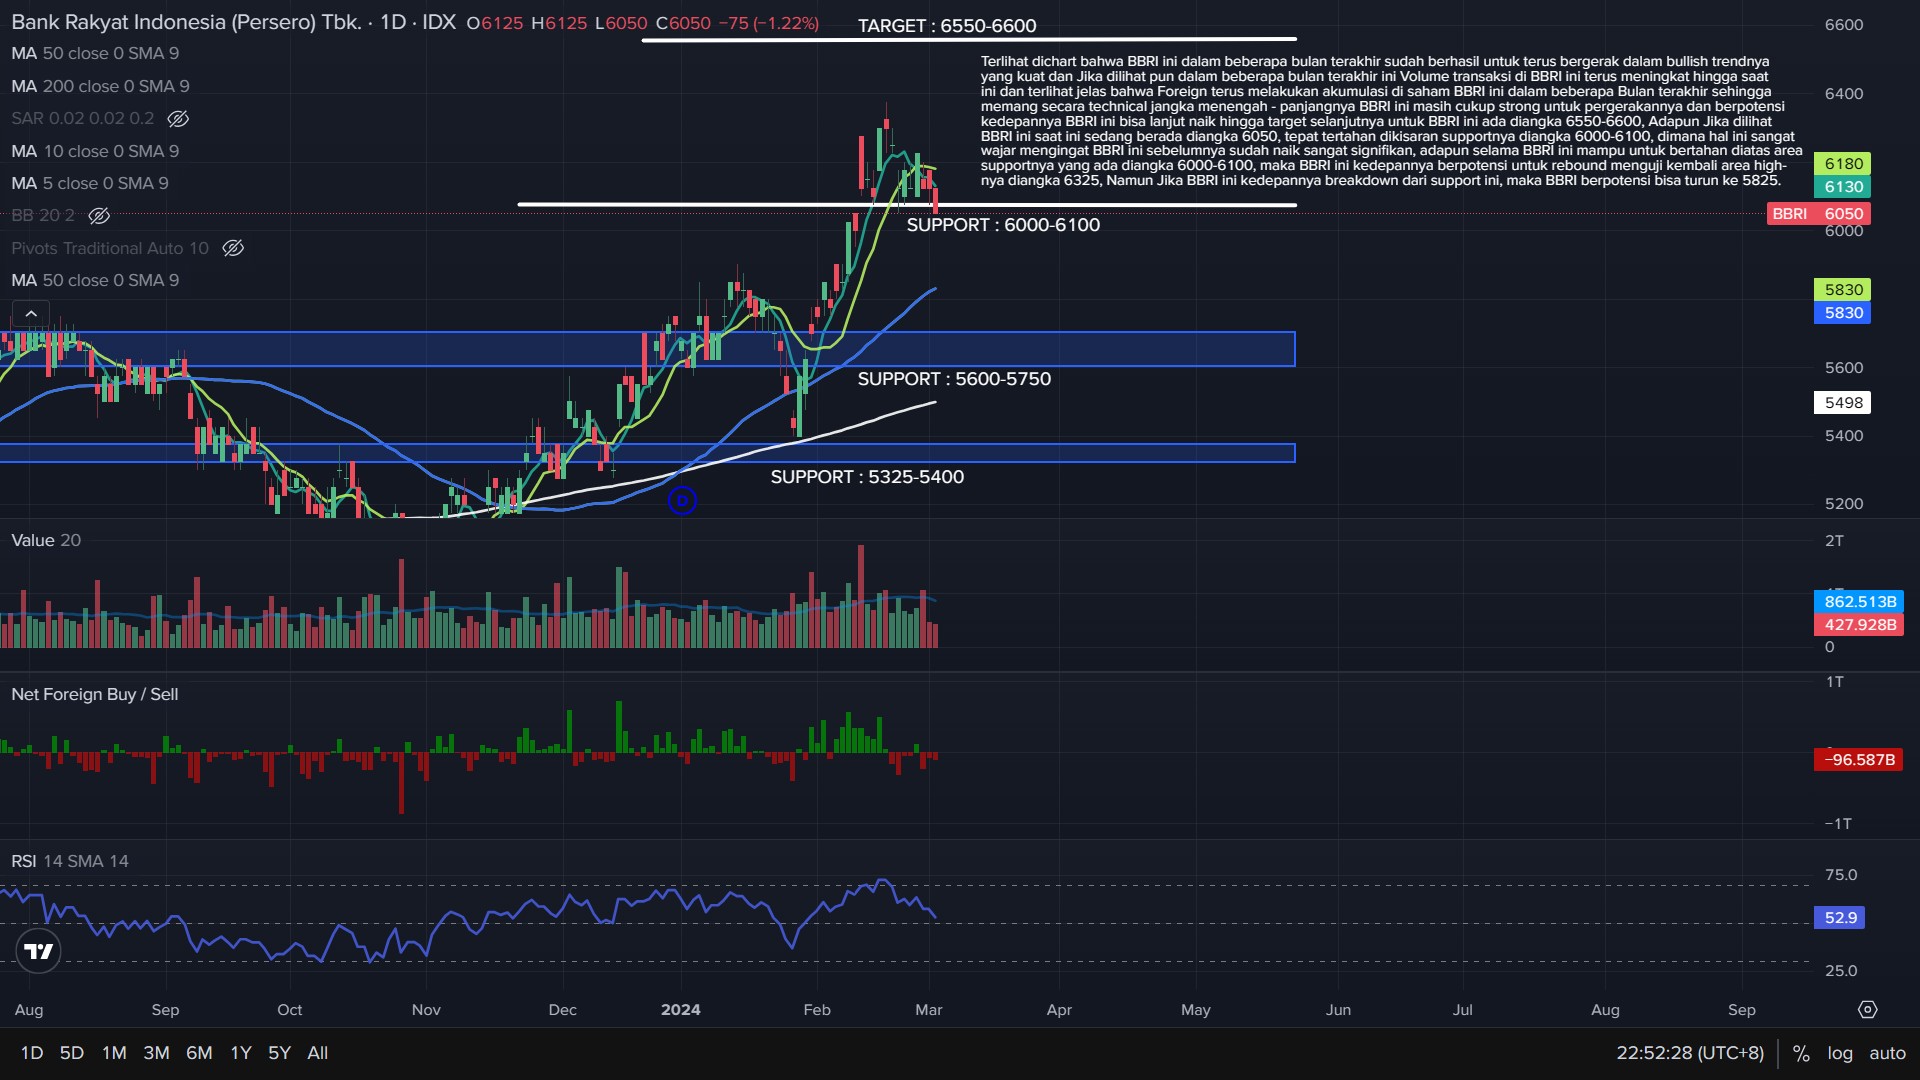Open chart settings gear icon
1920x1080 pixels.
tap(1867, 1010)
